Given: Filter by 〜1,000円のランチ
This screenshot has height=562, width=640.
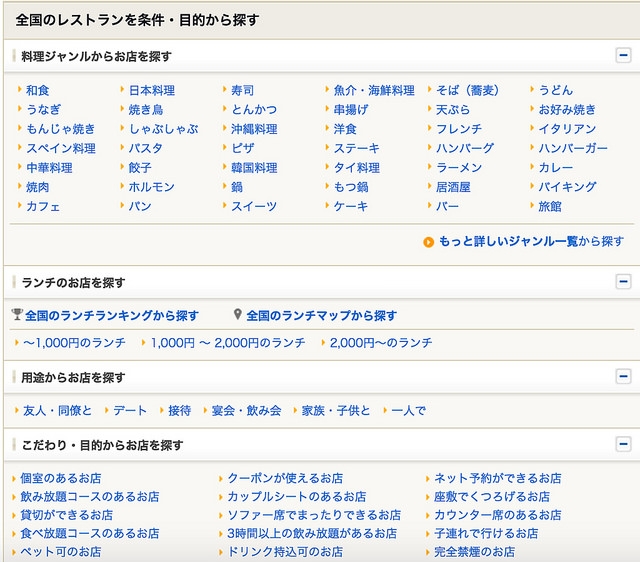Looking at the screenshot, I should [74, 343].
